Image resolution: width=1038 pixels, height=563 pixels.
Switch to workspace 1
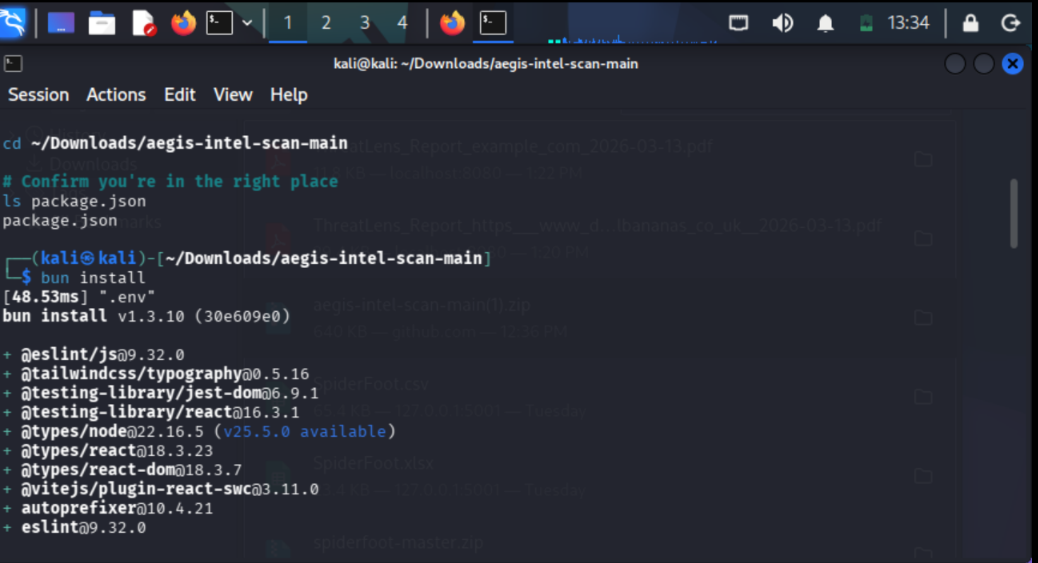pyautogui.click(x=287, y=23)
